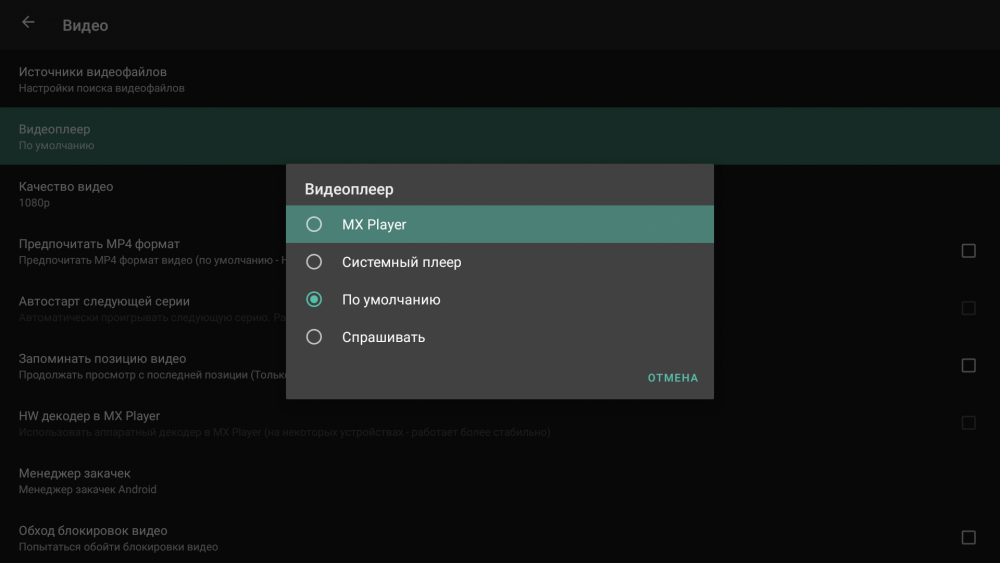Screen dimensions: 1000x563
Task: Select the MX Player radio button
Action: (314, 225)
